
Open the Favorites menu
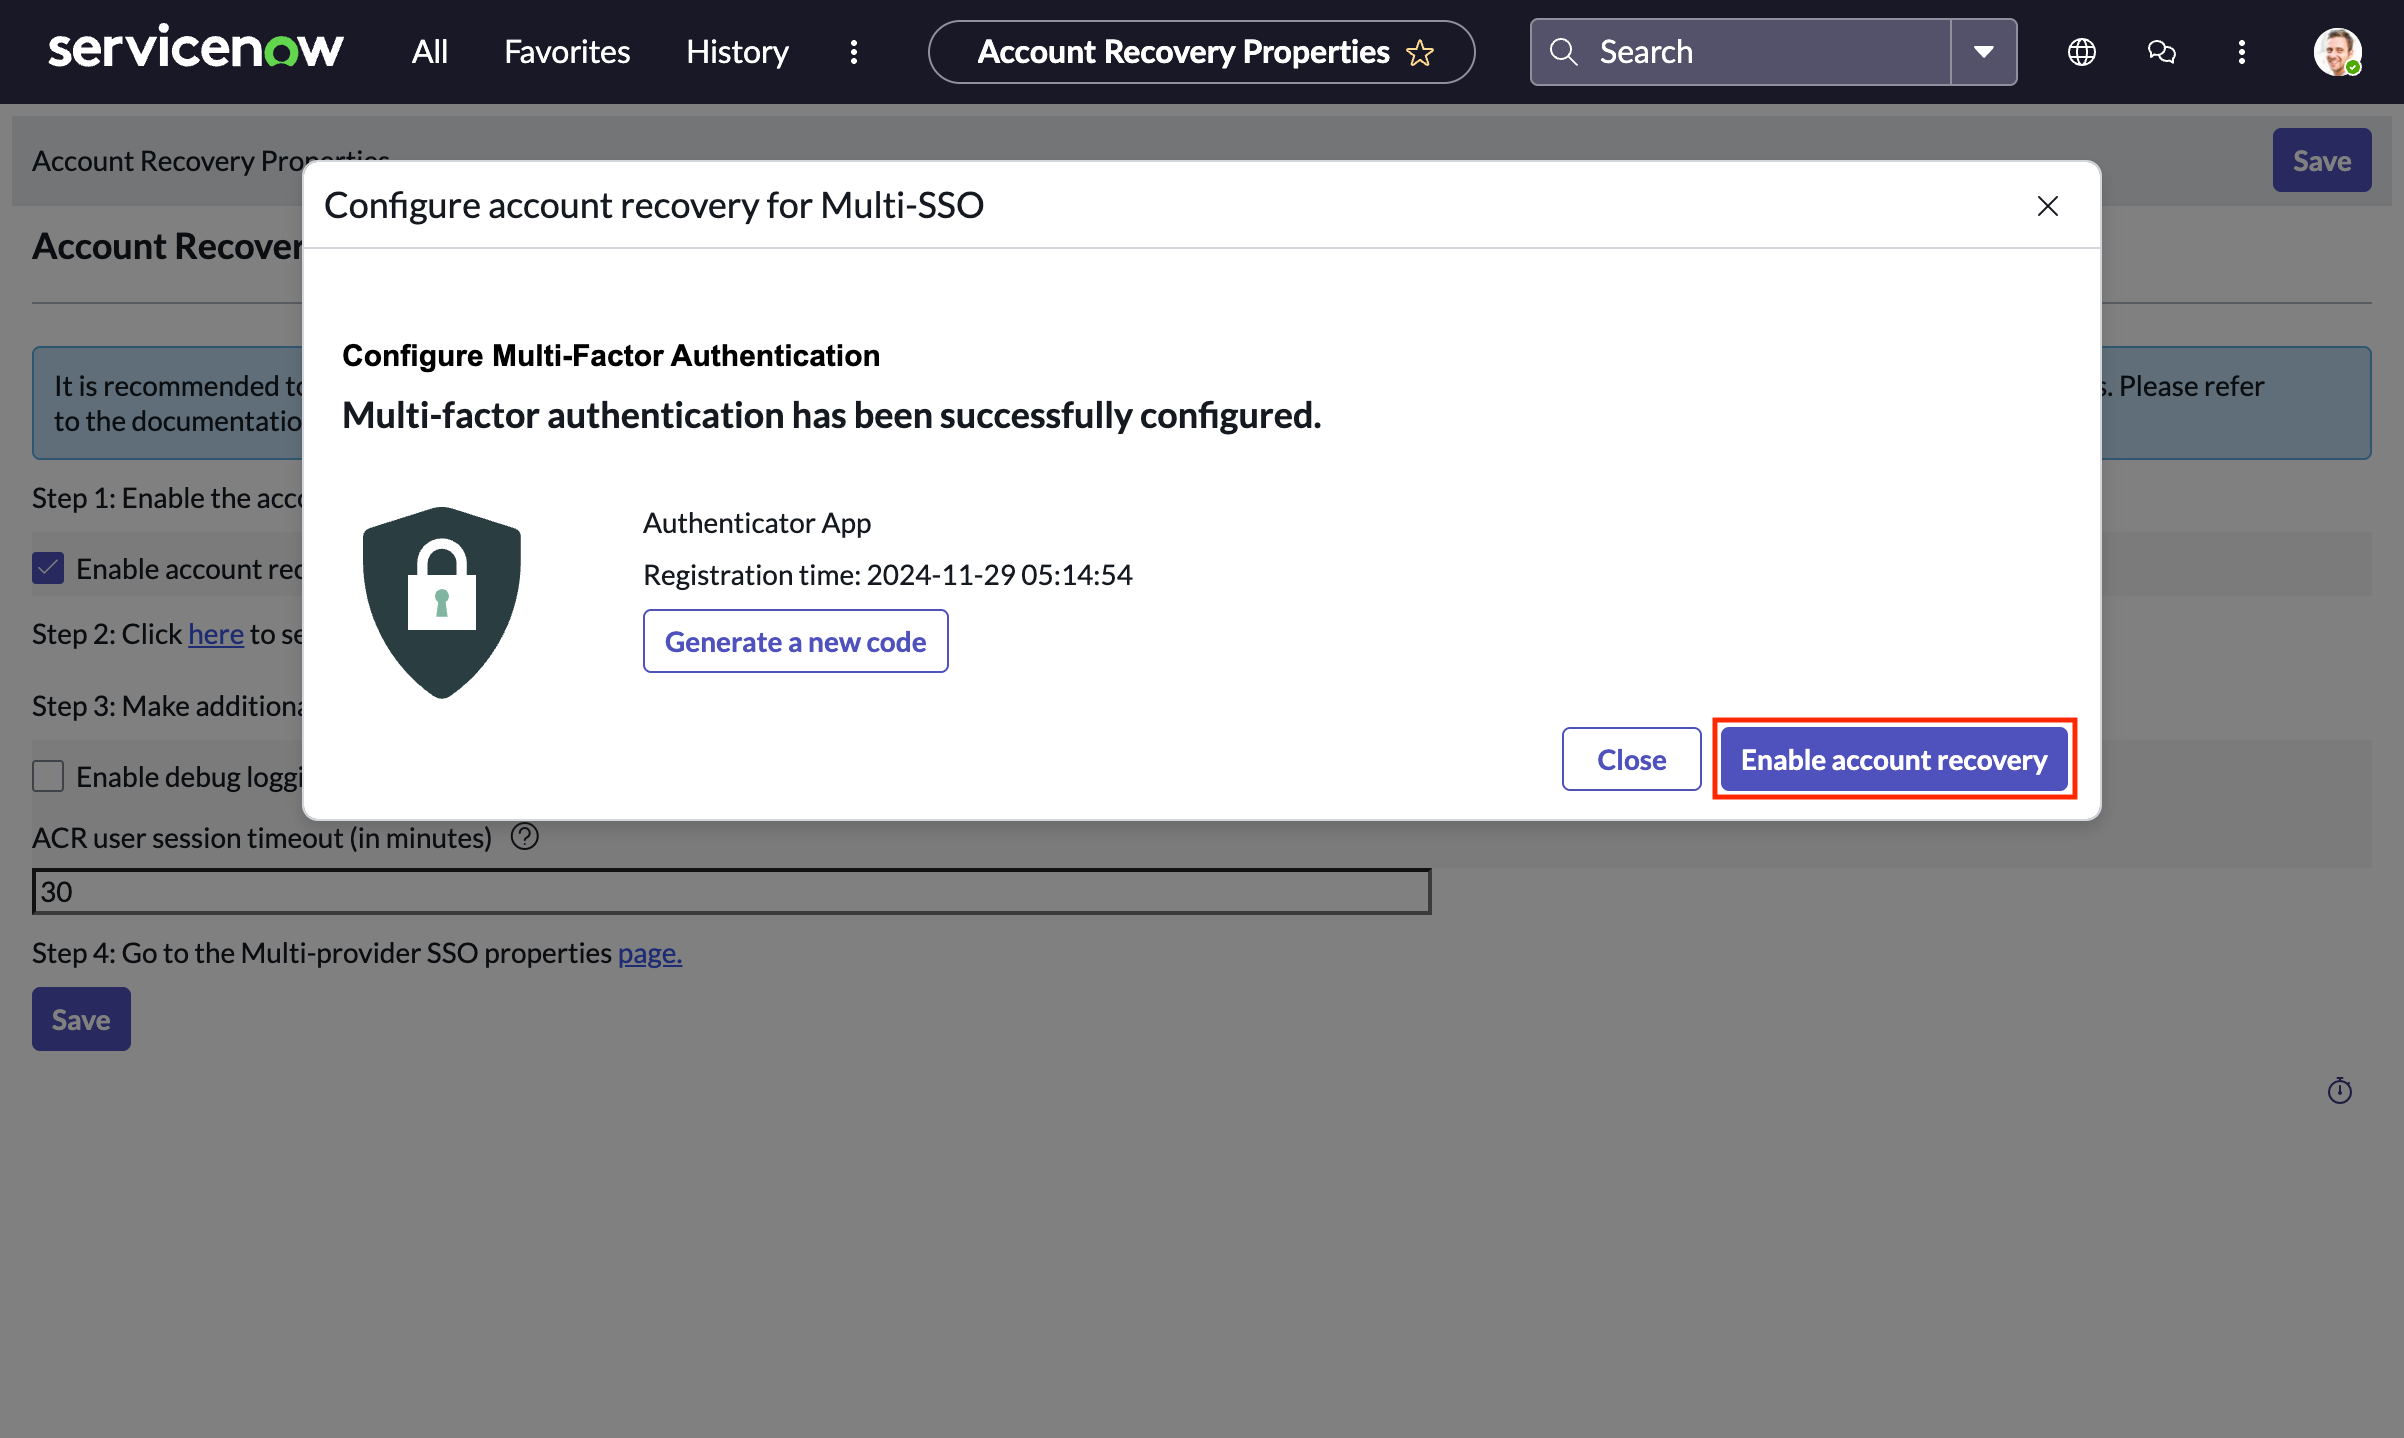(x=566, y=51)
